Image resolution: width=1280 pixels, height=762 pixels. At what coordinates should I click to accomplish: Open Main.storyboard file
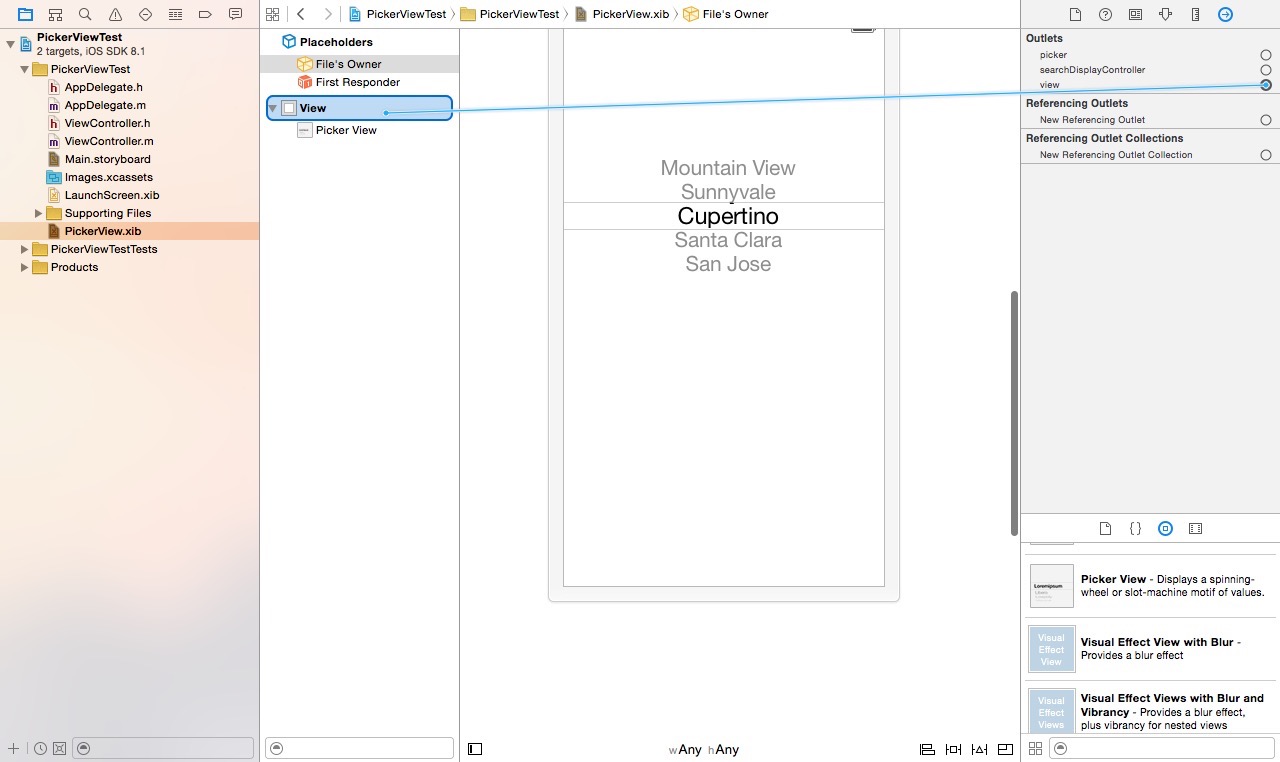click(107, 159)
